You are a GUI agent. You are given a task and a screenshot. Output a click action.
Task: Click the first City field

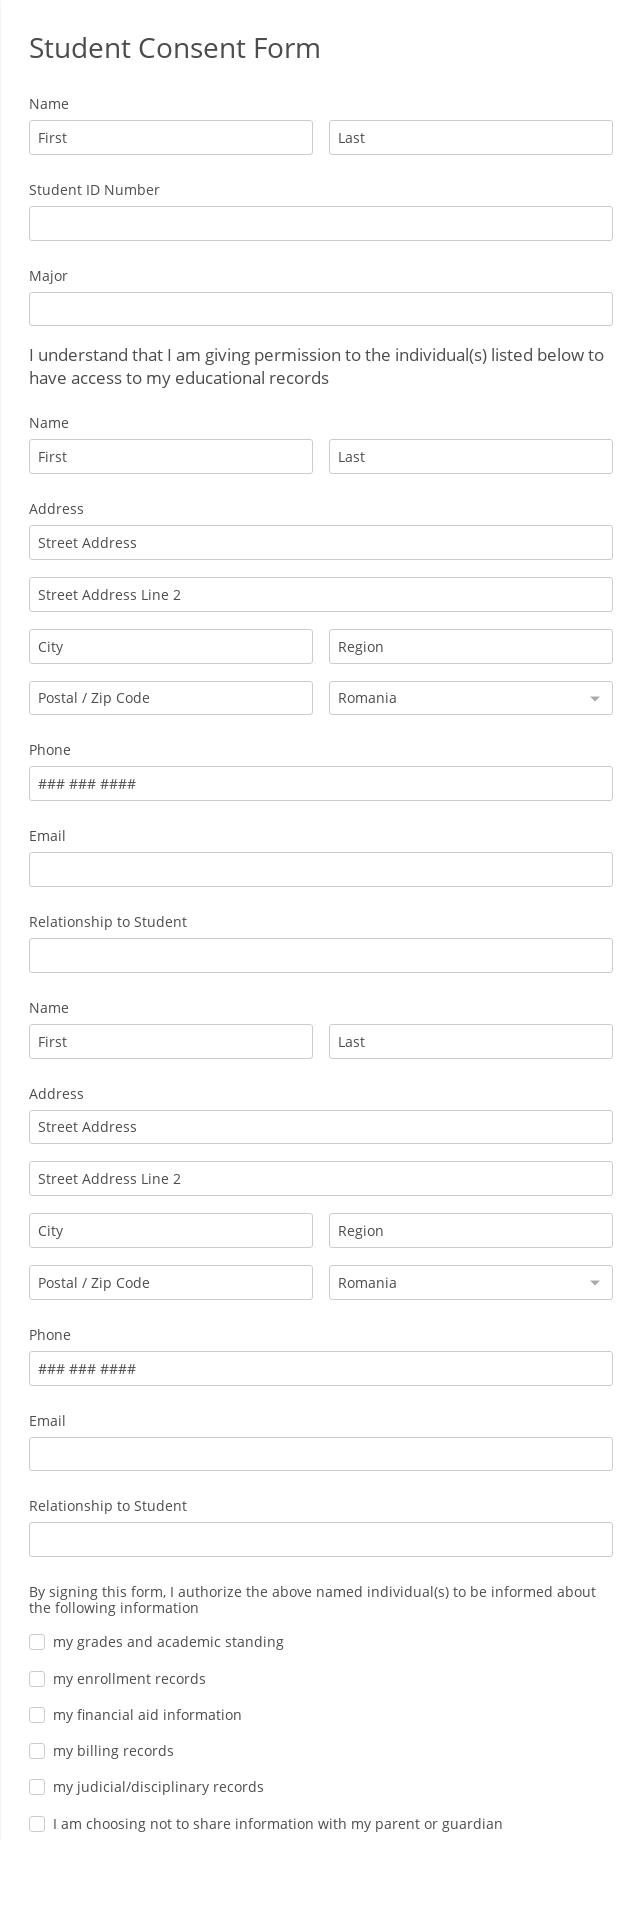[170, 646]
